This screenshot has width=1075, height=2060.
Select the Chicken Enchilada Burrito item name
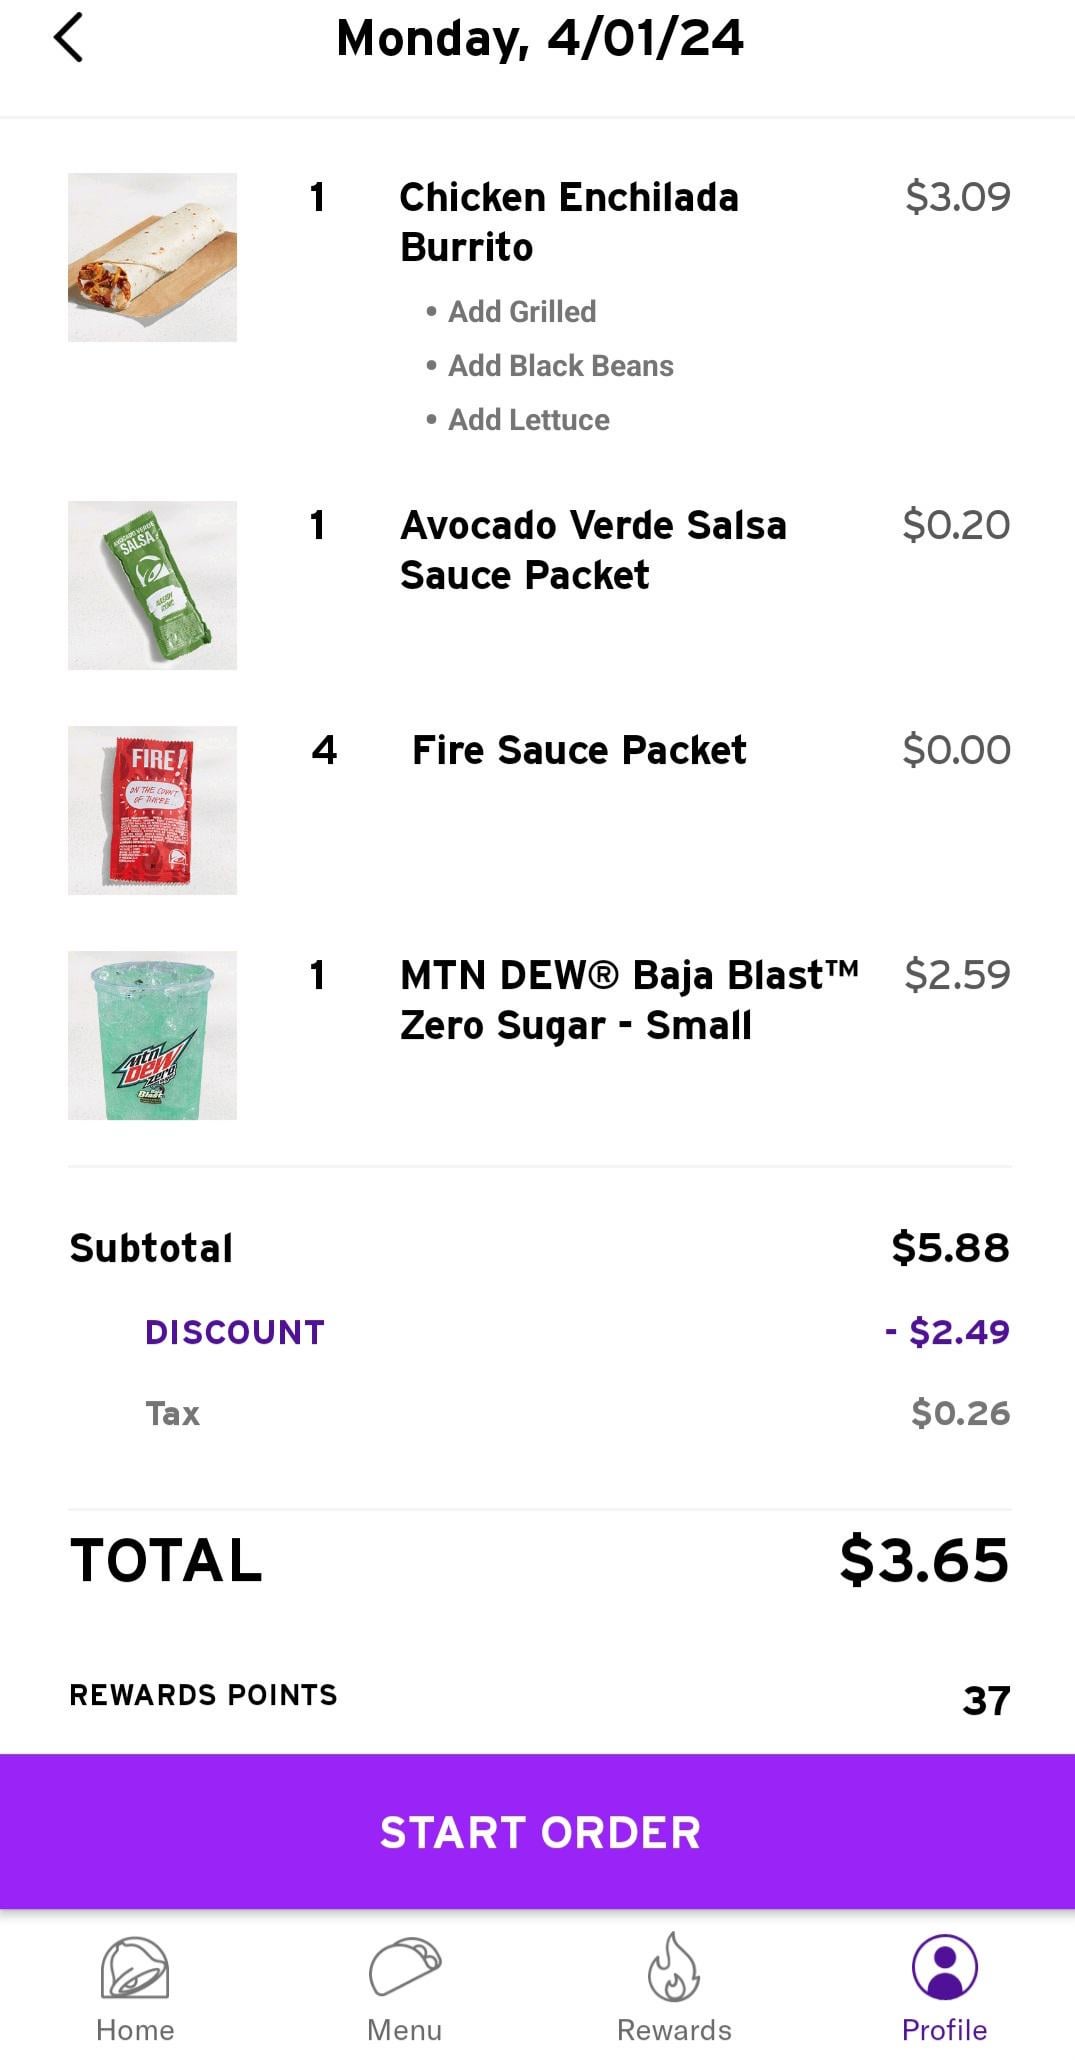click(568, 222)
